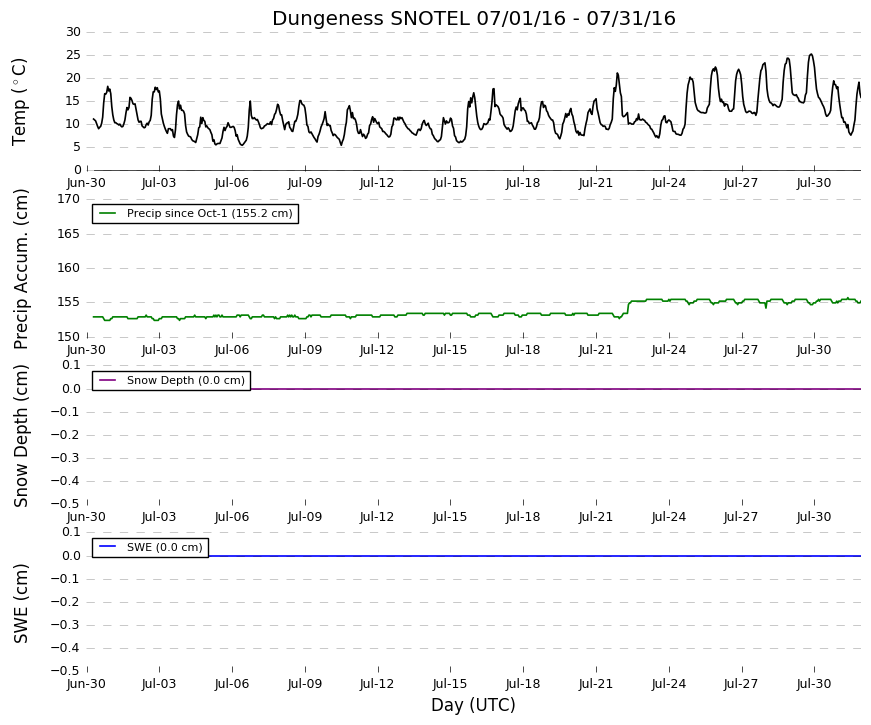871x725 pixels.
Task: Click the SWE (0.0 cm) legend text
Action: (164, 547)
